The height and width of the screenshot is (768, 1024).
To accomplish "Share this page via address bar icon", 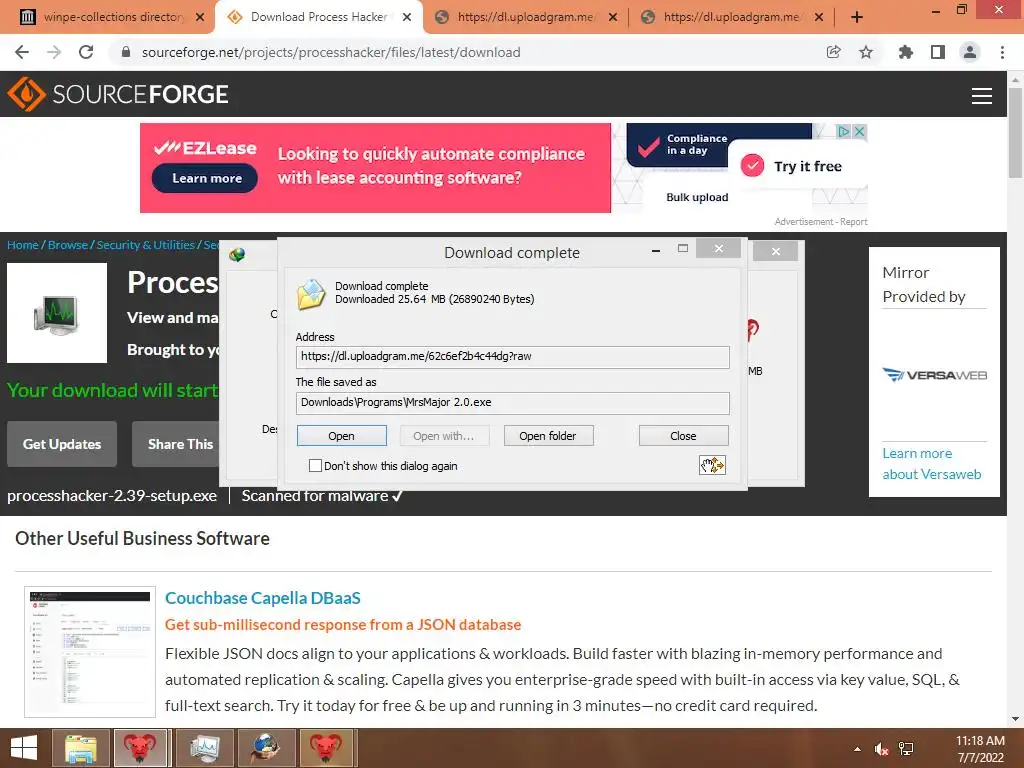I will pyautogui.click(x=833, y=52).
